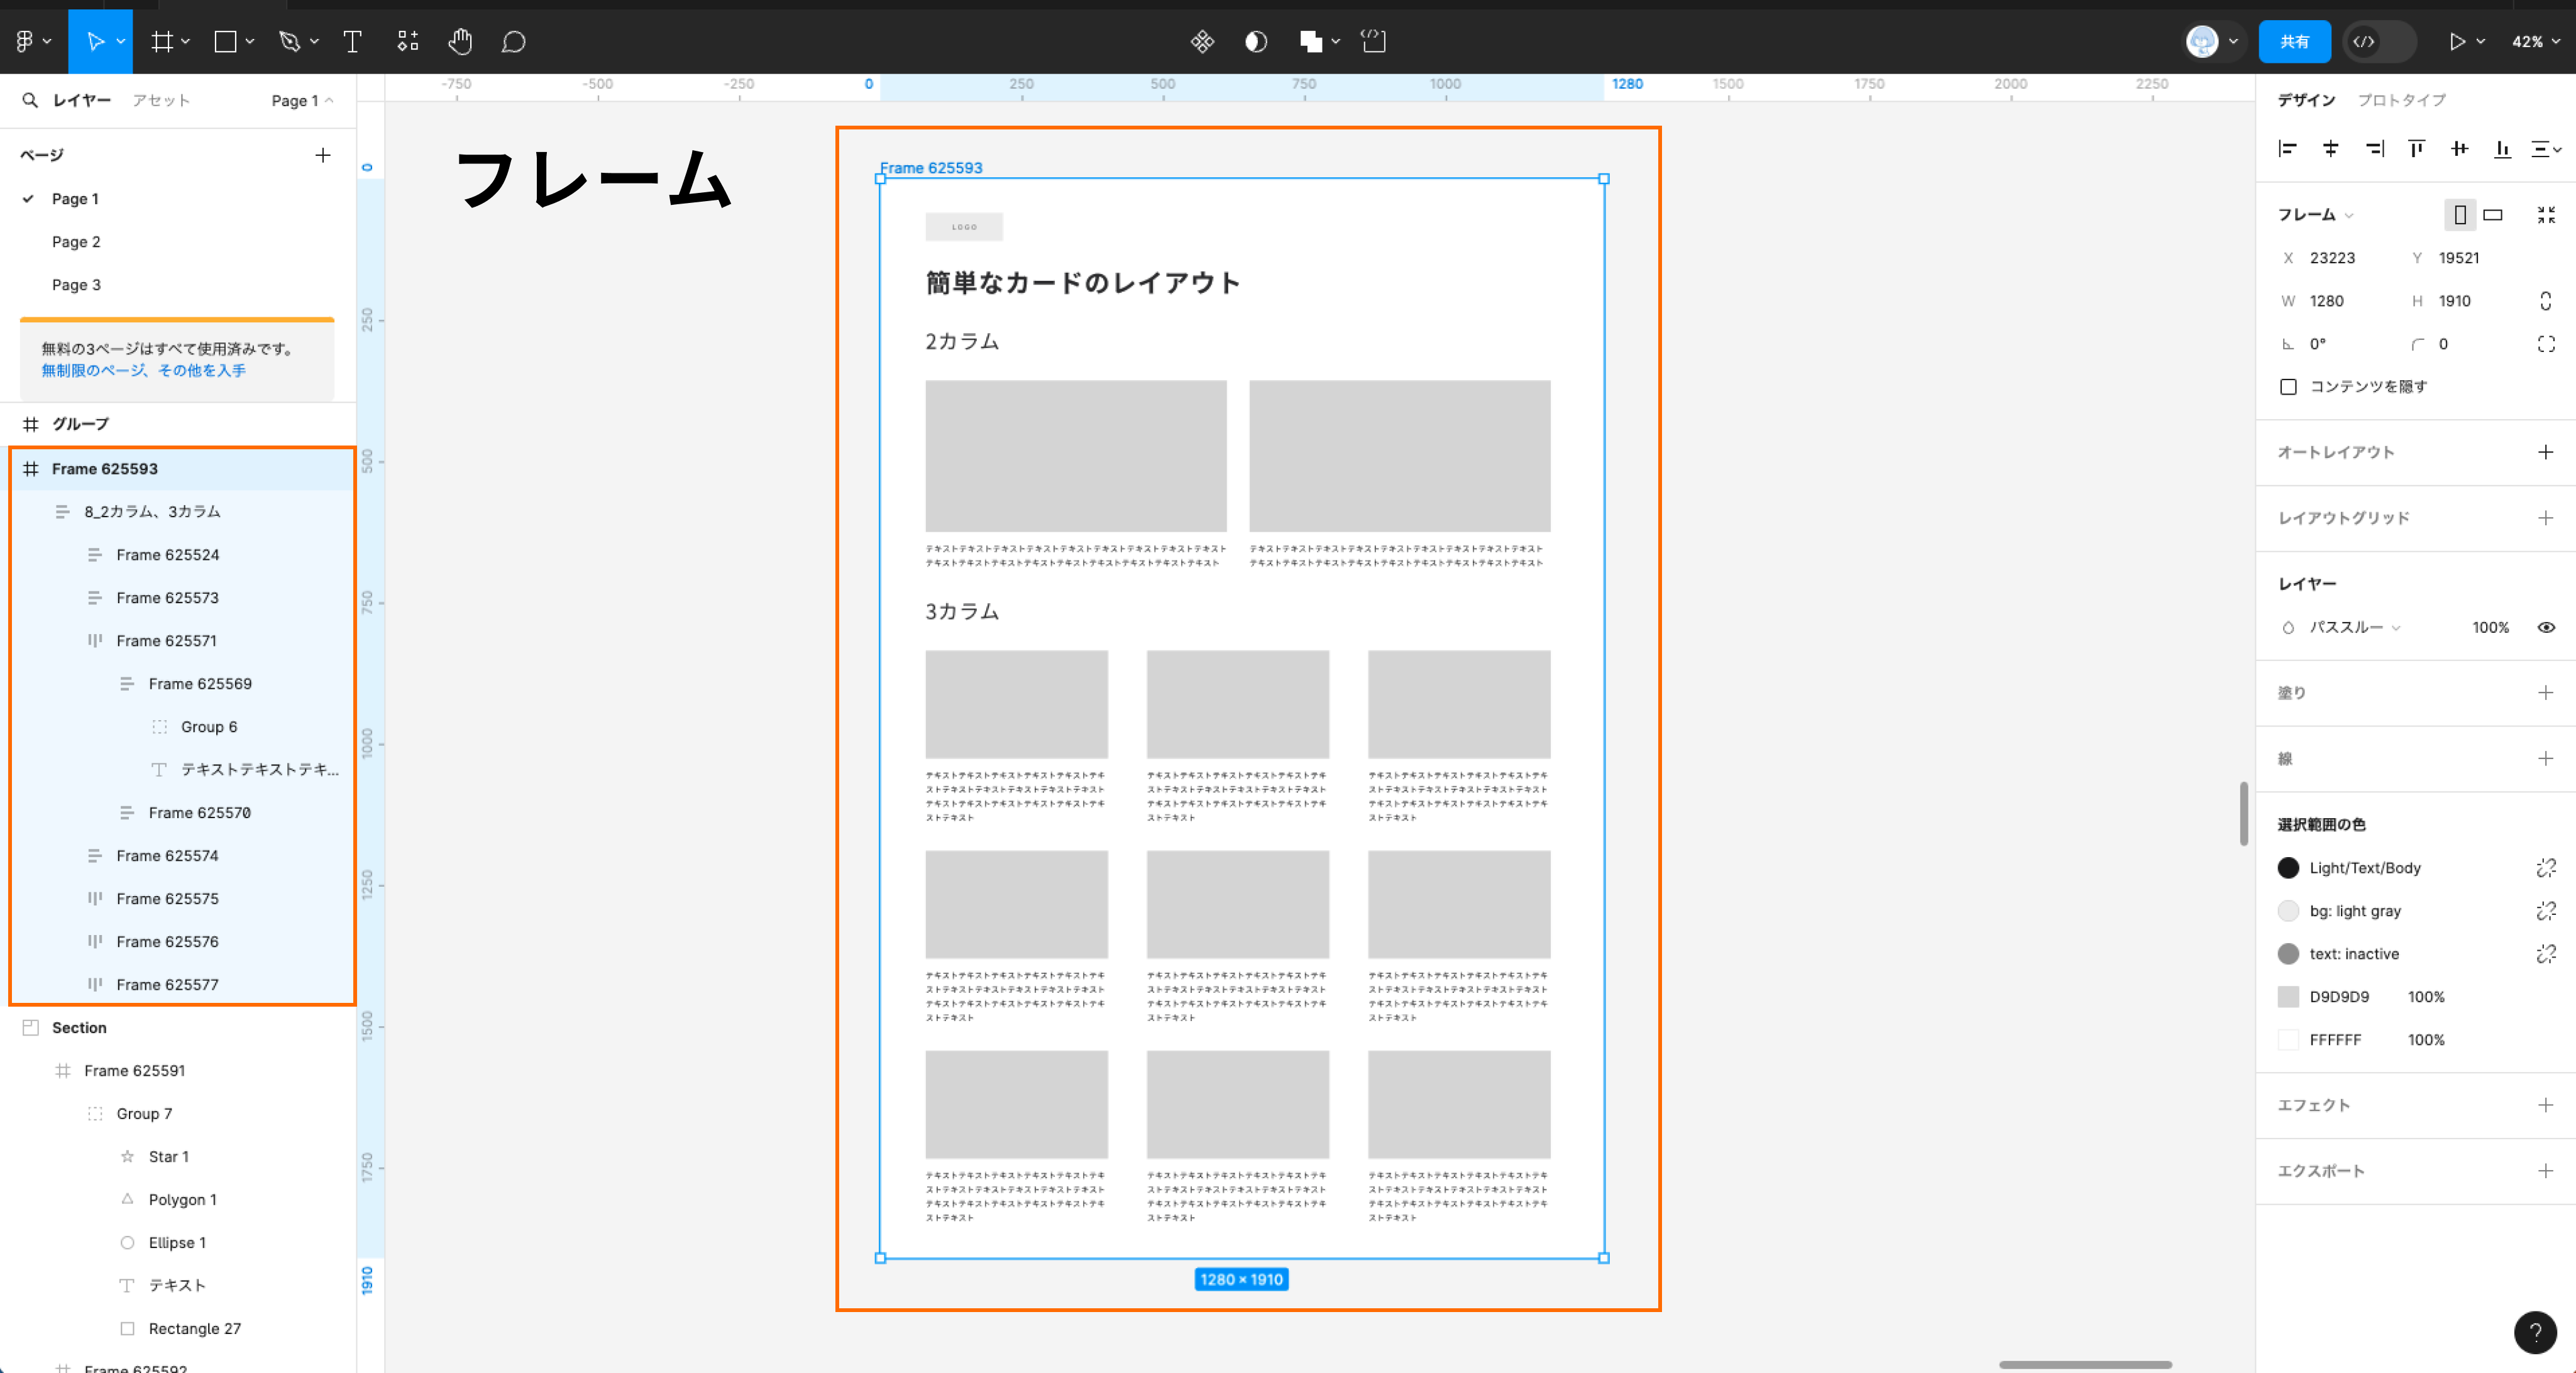Viewport: 2576px width, 1373px height.
Task: Open the Resources tool
Action: [407, 41]
